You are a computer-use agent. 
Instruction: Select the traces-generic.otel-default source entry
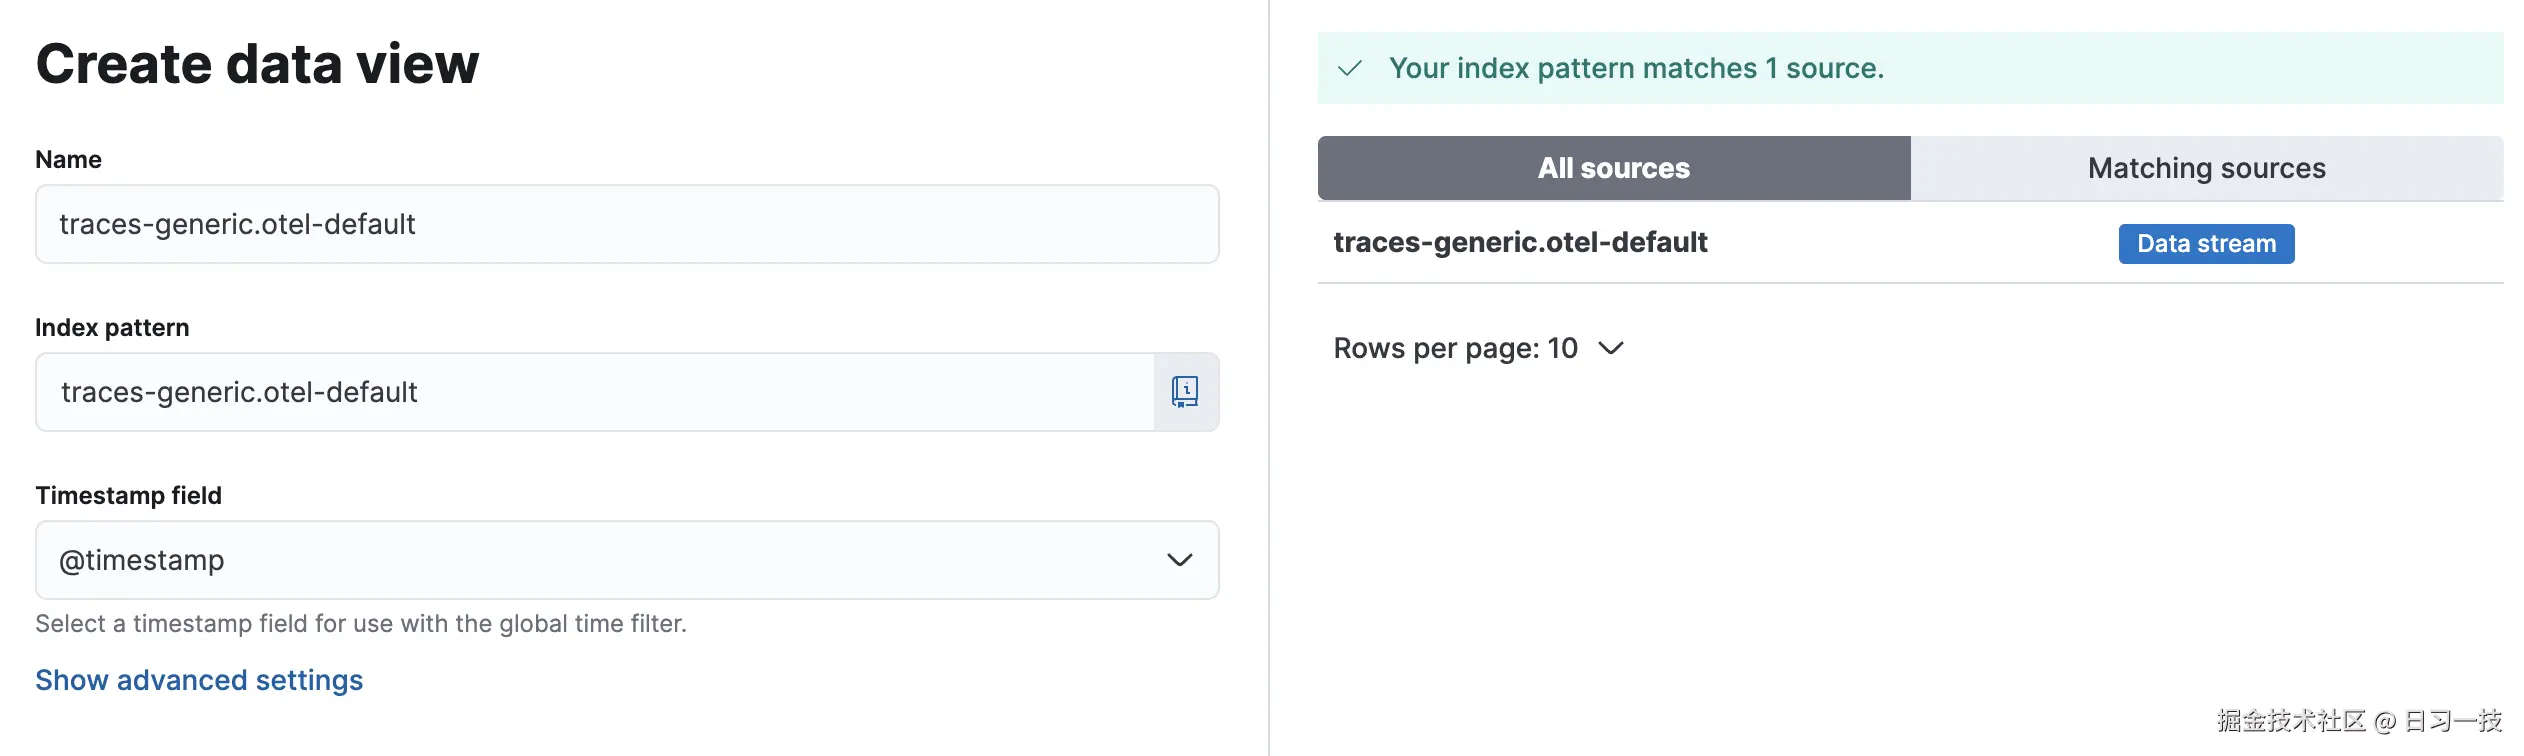(1521, 242)
